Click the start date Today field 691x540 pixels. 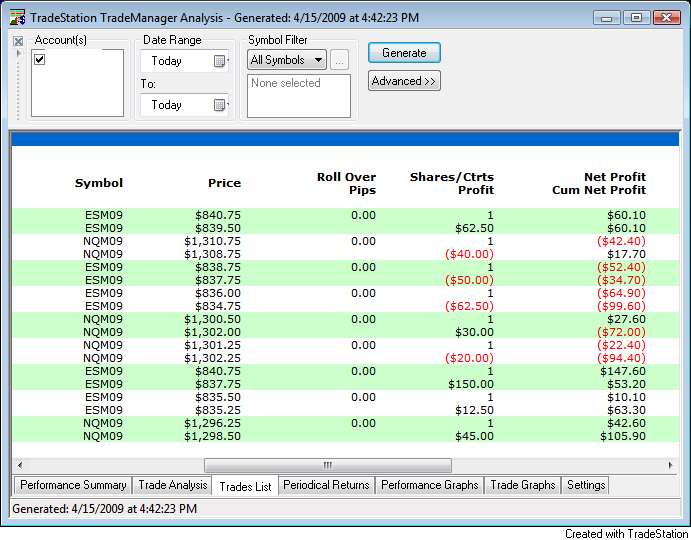click(x=184, y=61)
